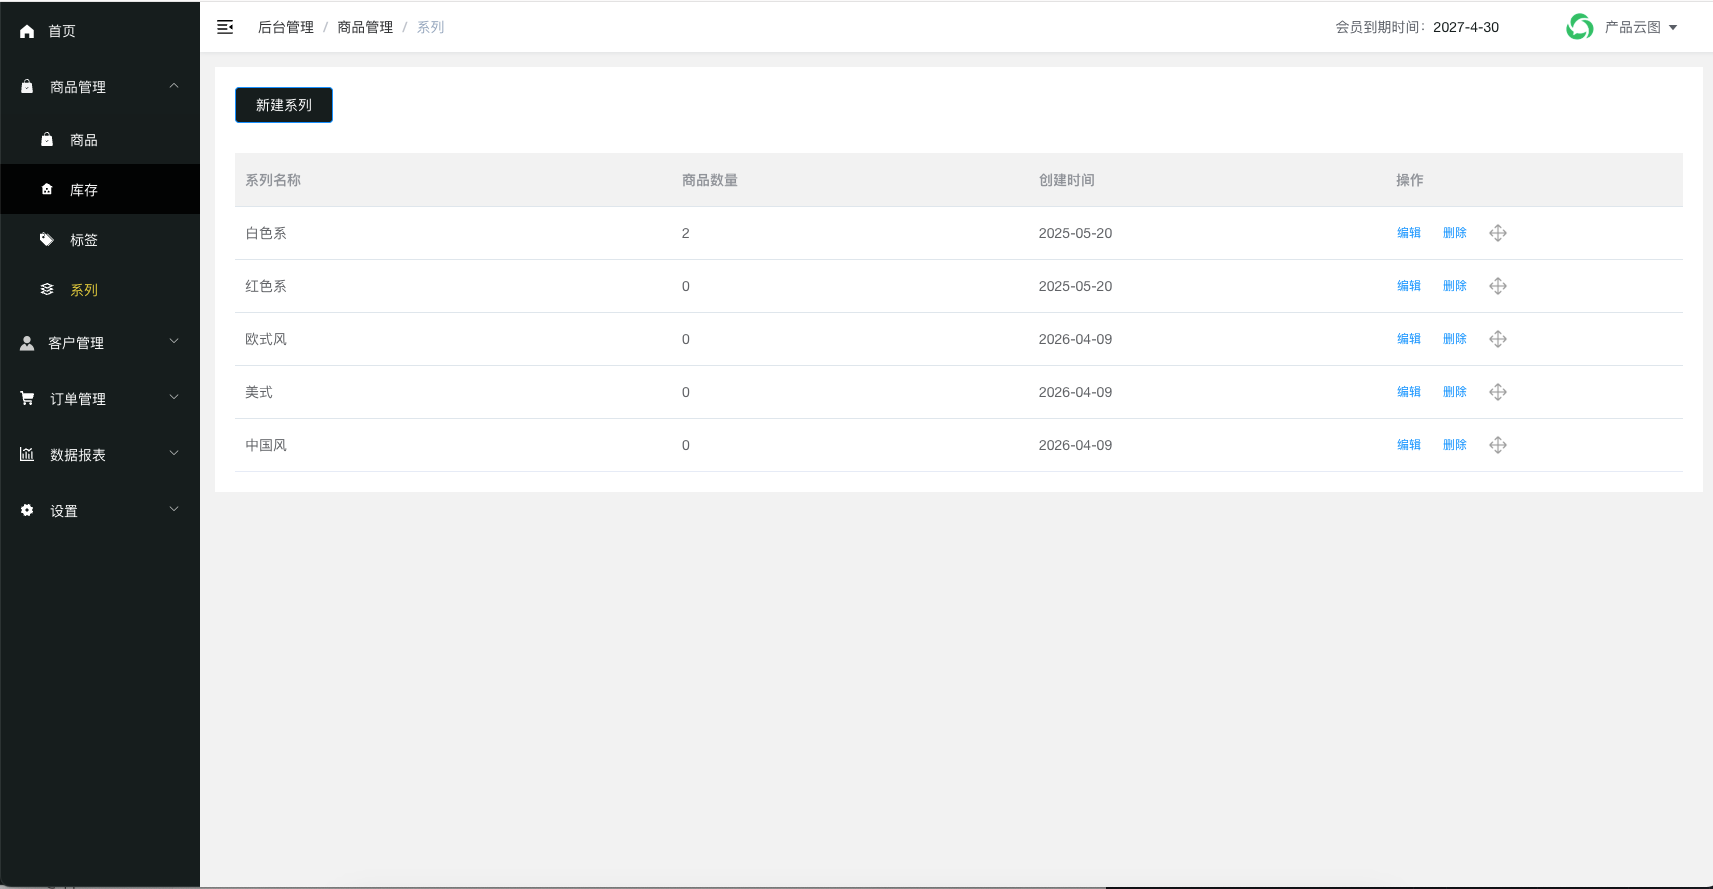1713x889 pixels.
Task: Click the membership expiry date 2027-4-30
Action: click(1466, 27)
